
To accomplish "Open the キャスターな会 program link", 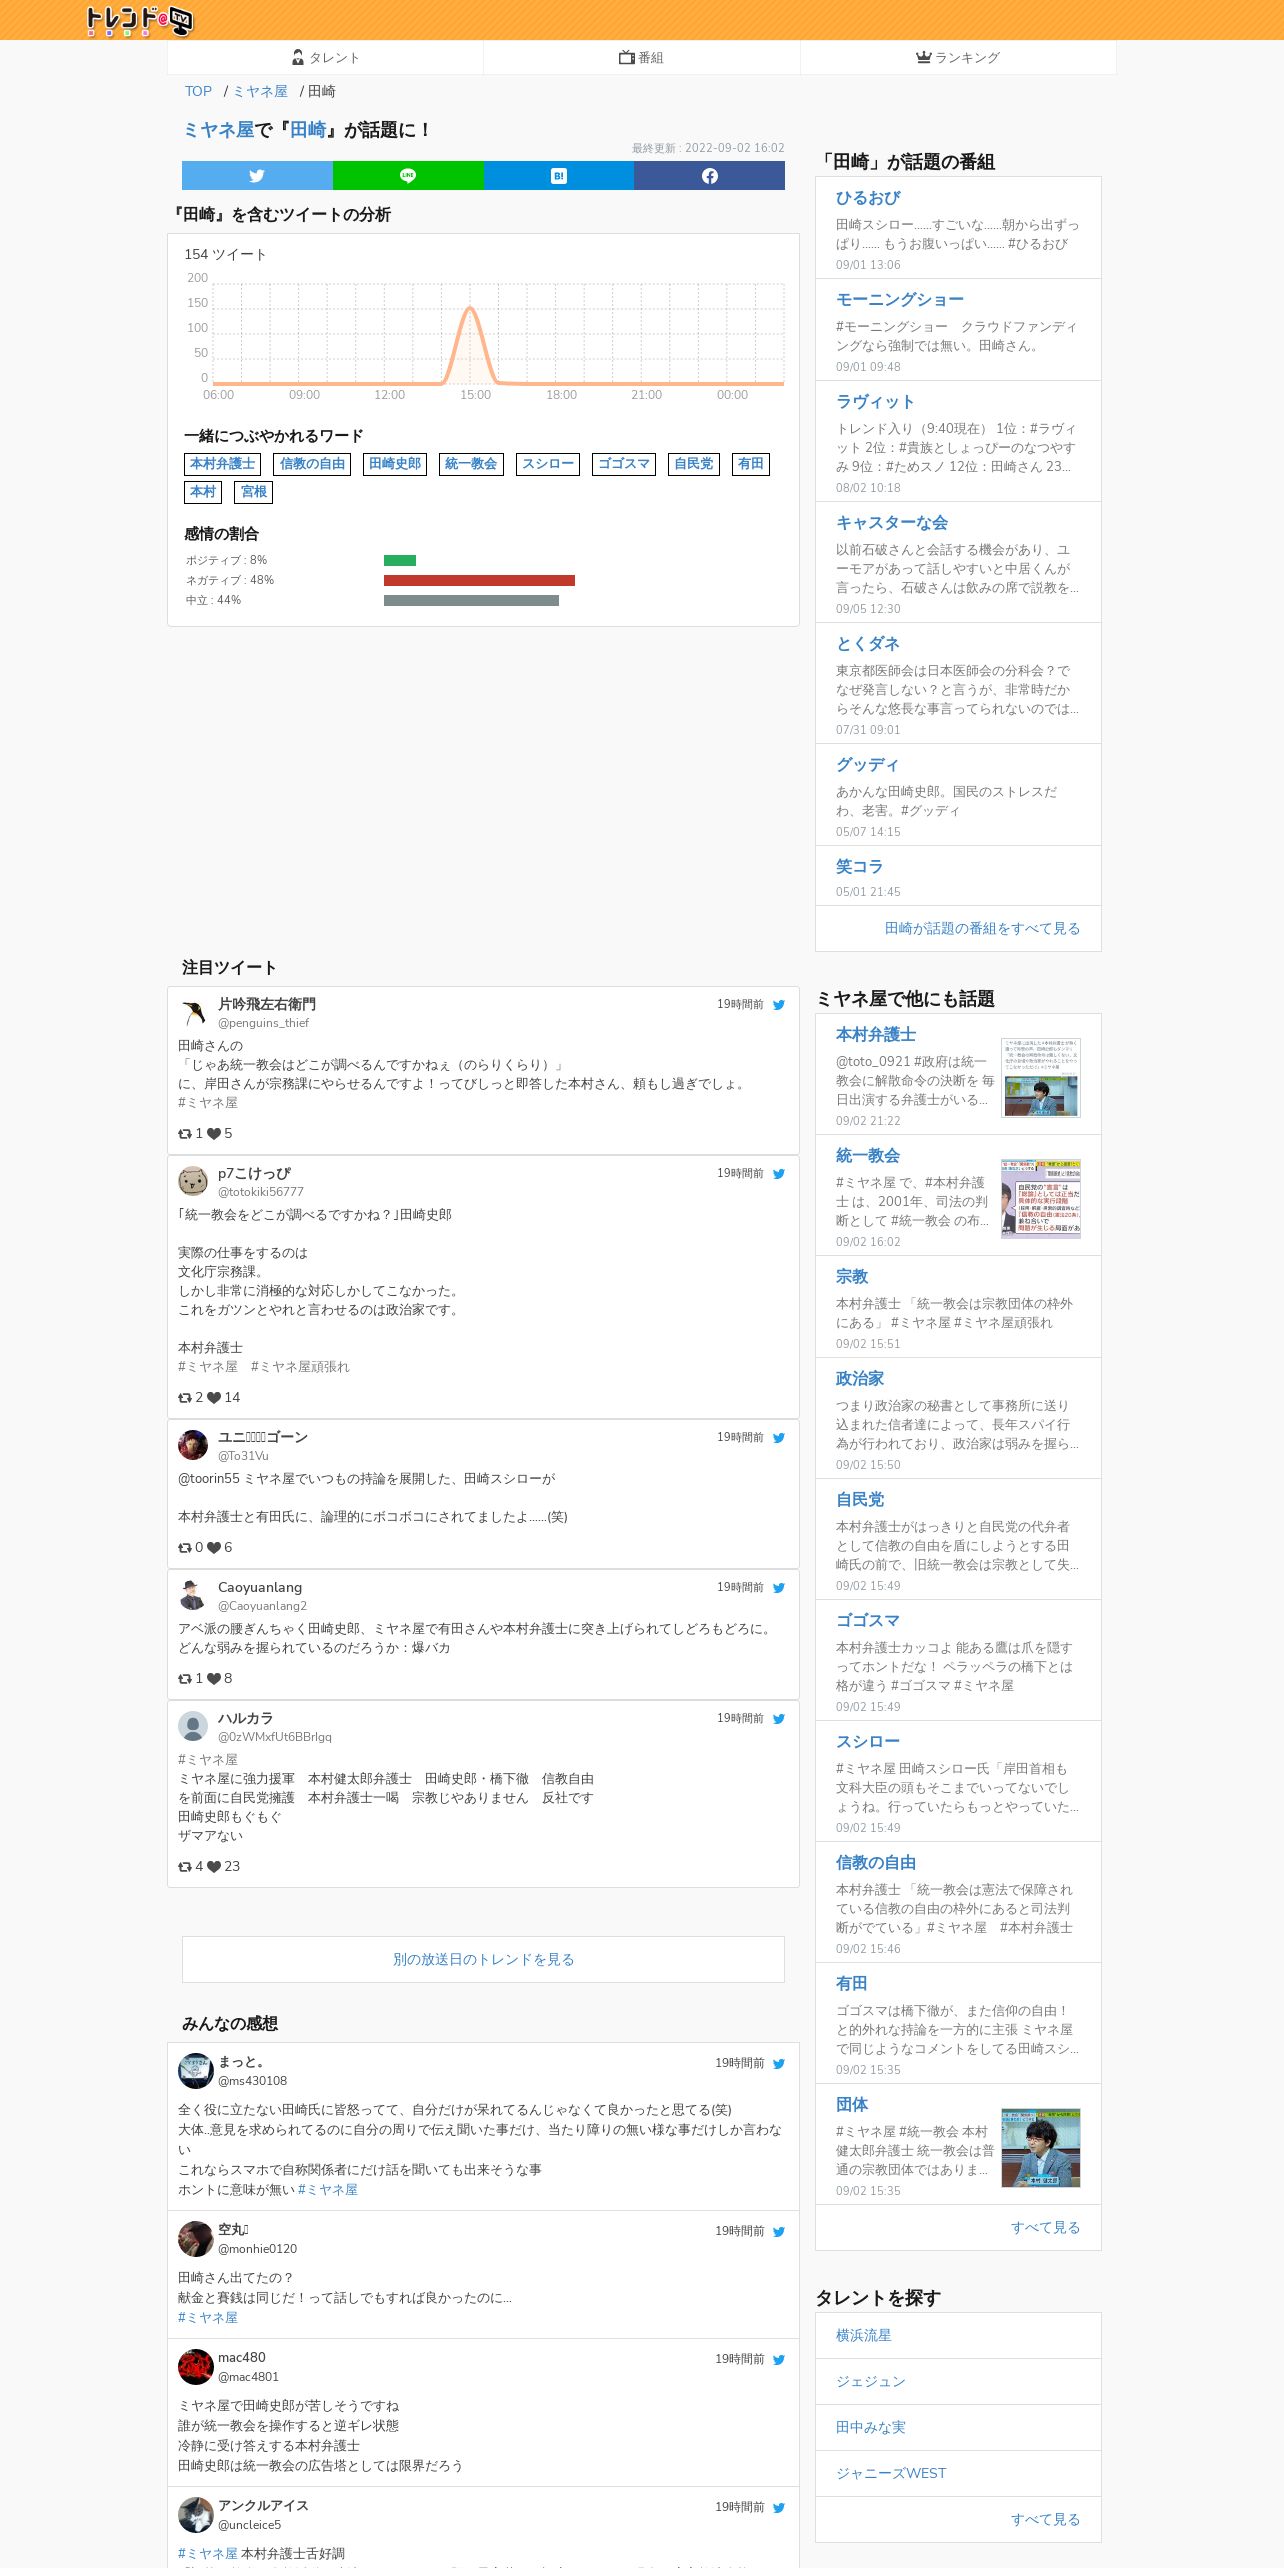I will point(892,523).
